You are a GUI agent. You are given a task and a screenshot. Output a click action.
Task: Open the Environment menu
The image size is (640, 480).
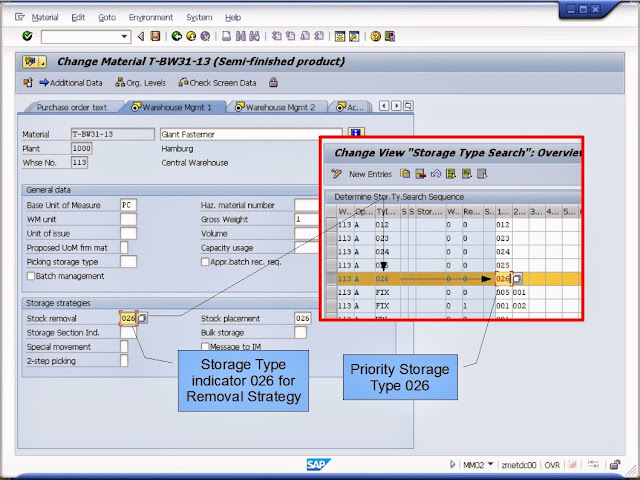(151, 17)
